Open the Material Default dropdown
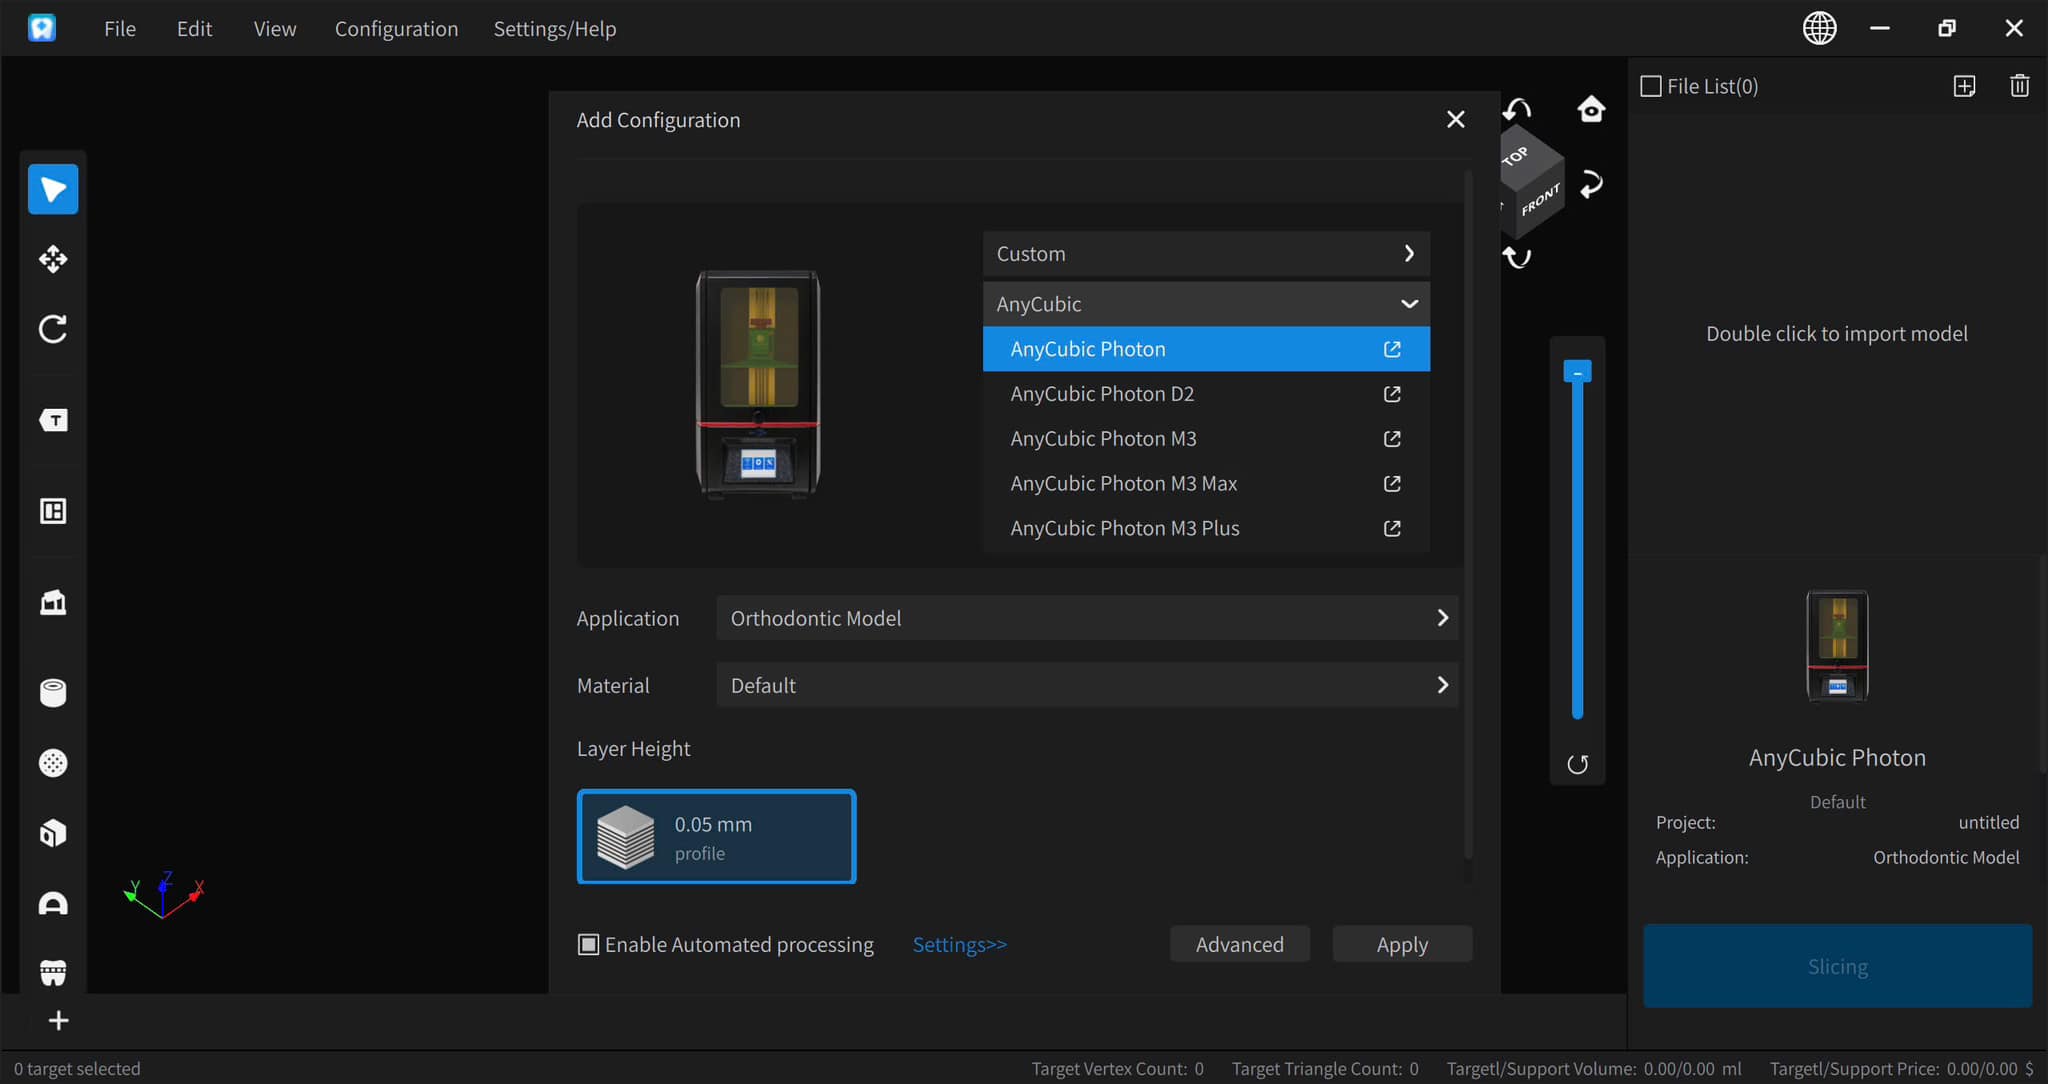2048x1084 pixels. [1087, 685]
